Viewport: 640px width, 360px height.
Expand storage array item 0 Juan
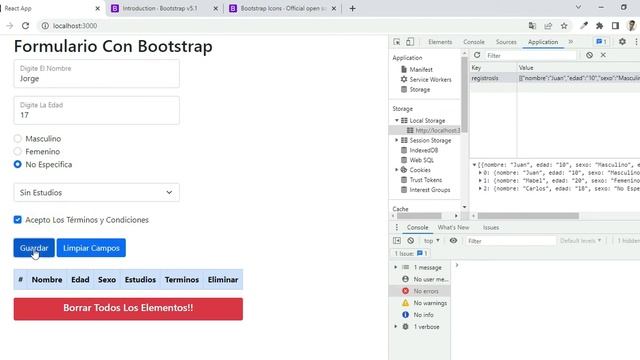(x=480, y=173)
